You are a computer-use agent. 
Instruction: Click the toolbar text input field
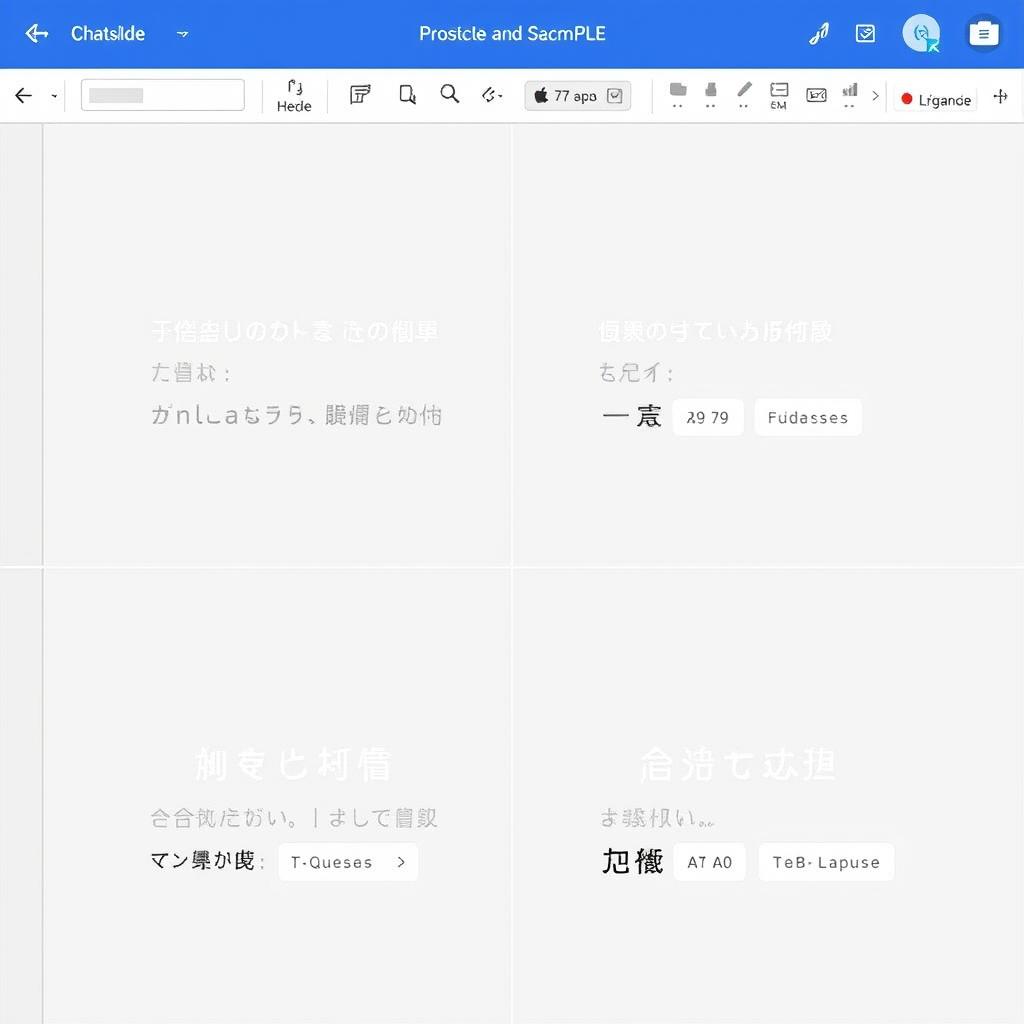(x=163, y=95)
